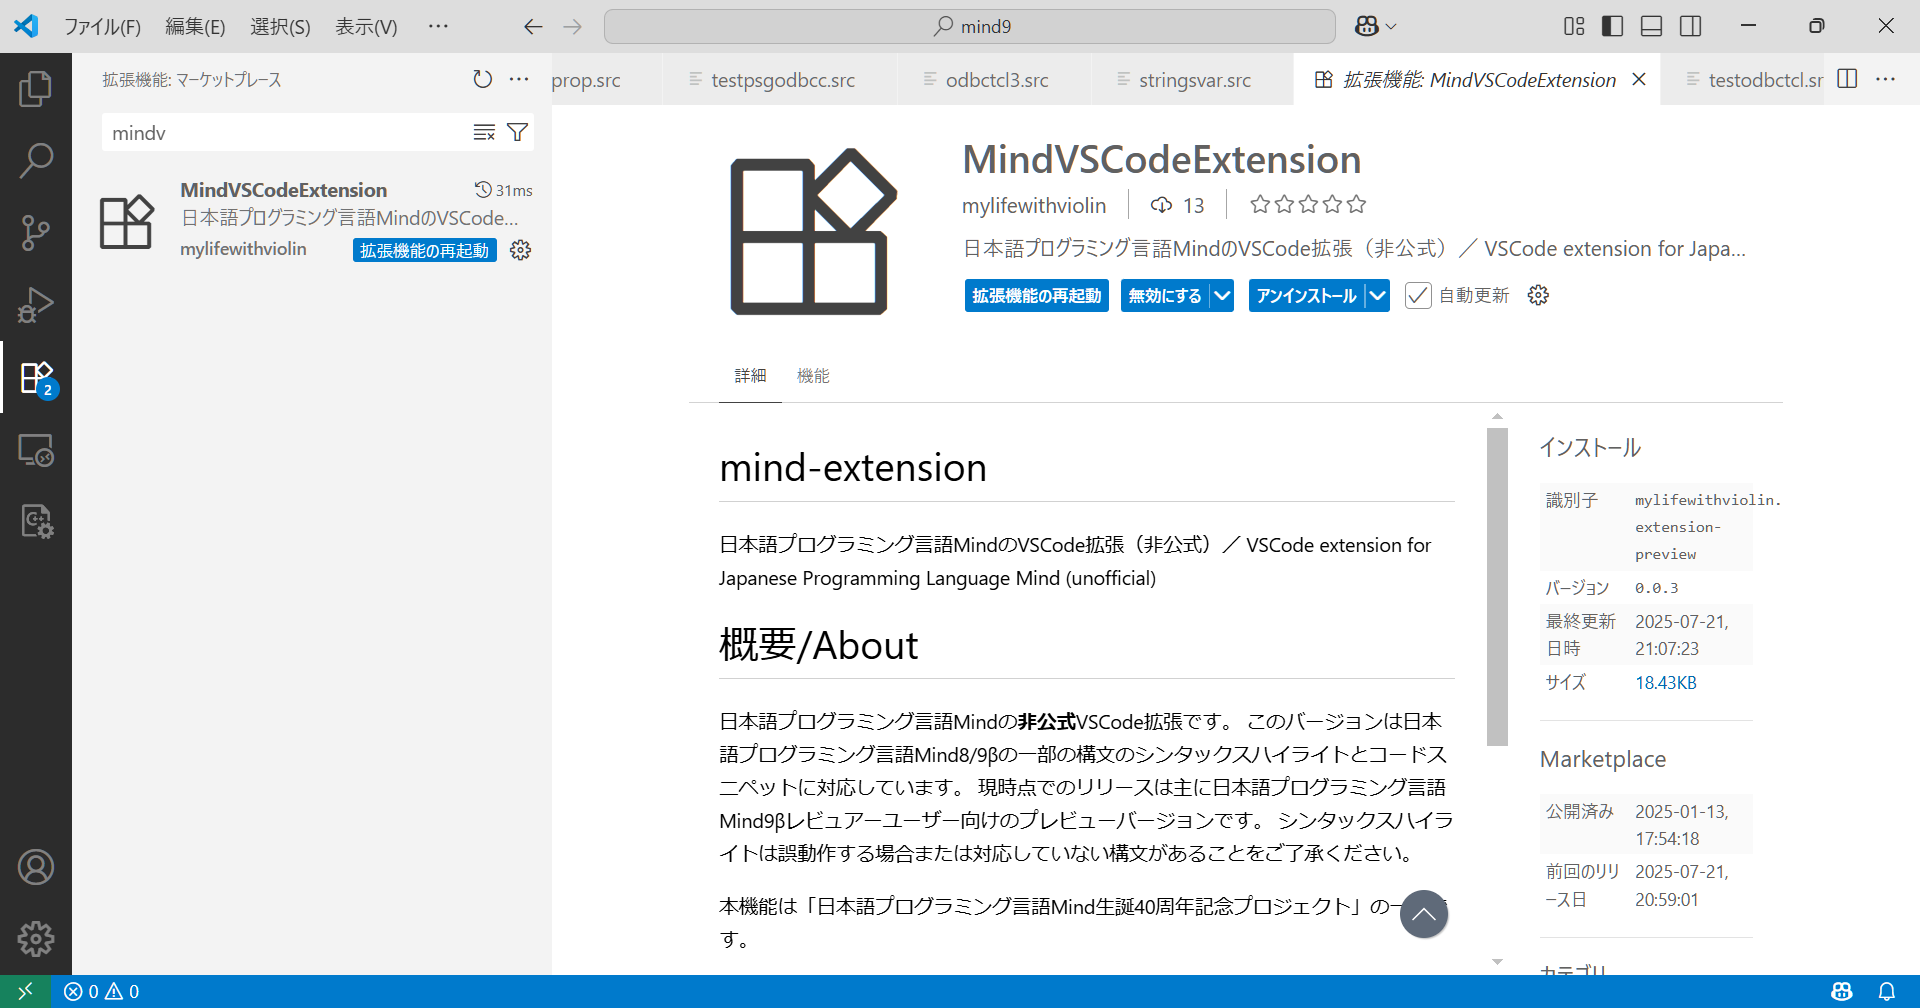Screen dimensions: 1920x1008
Task: Expand the 無効にする dropdown arrow
Action: click(1221, 295)
